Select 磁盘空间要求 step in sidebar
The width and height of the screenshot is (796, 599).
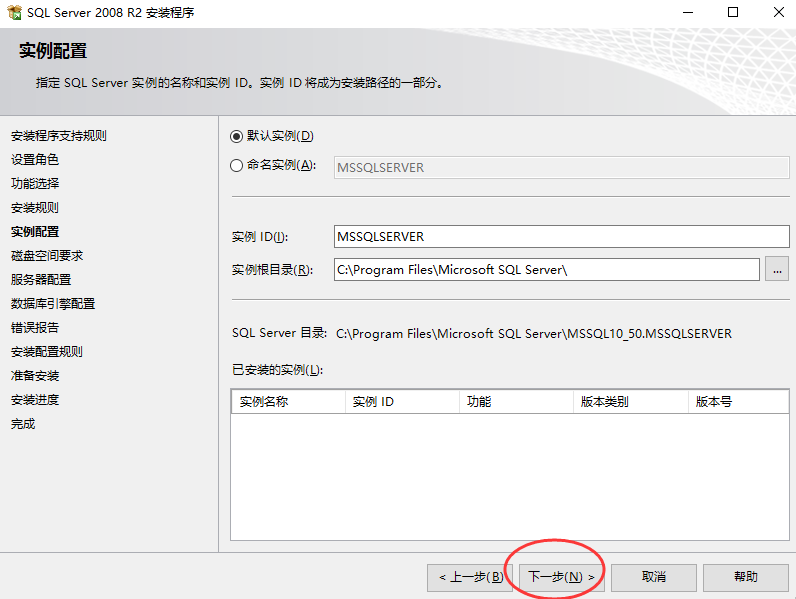(47, 255)
